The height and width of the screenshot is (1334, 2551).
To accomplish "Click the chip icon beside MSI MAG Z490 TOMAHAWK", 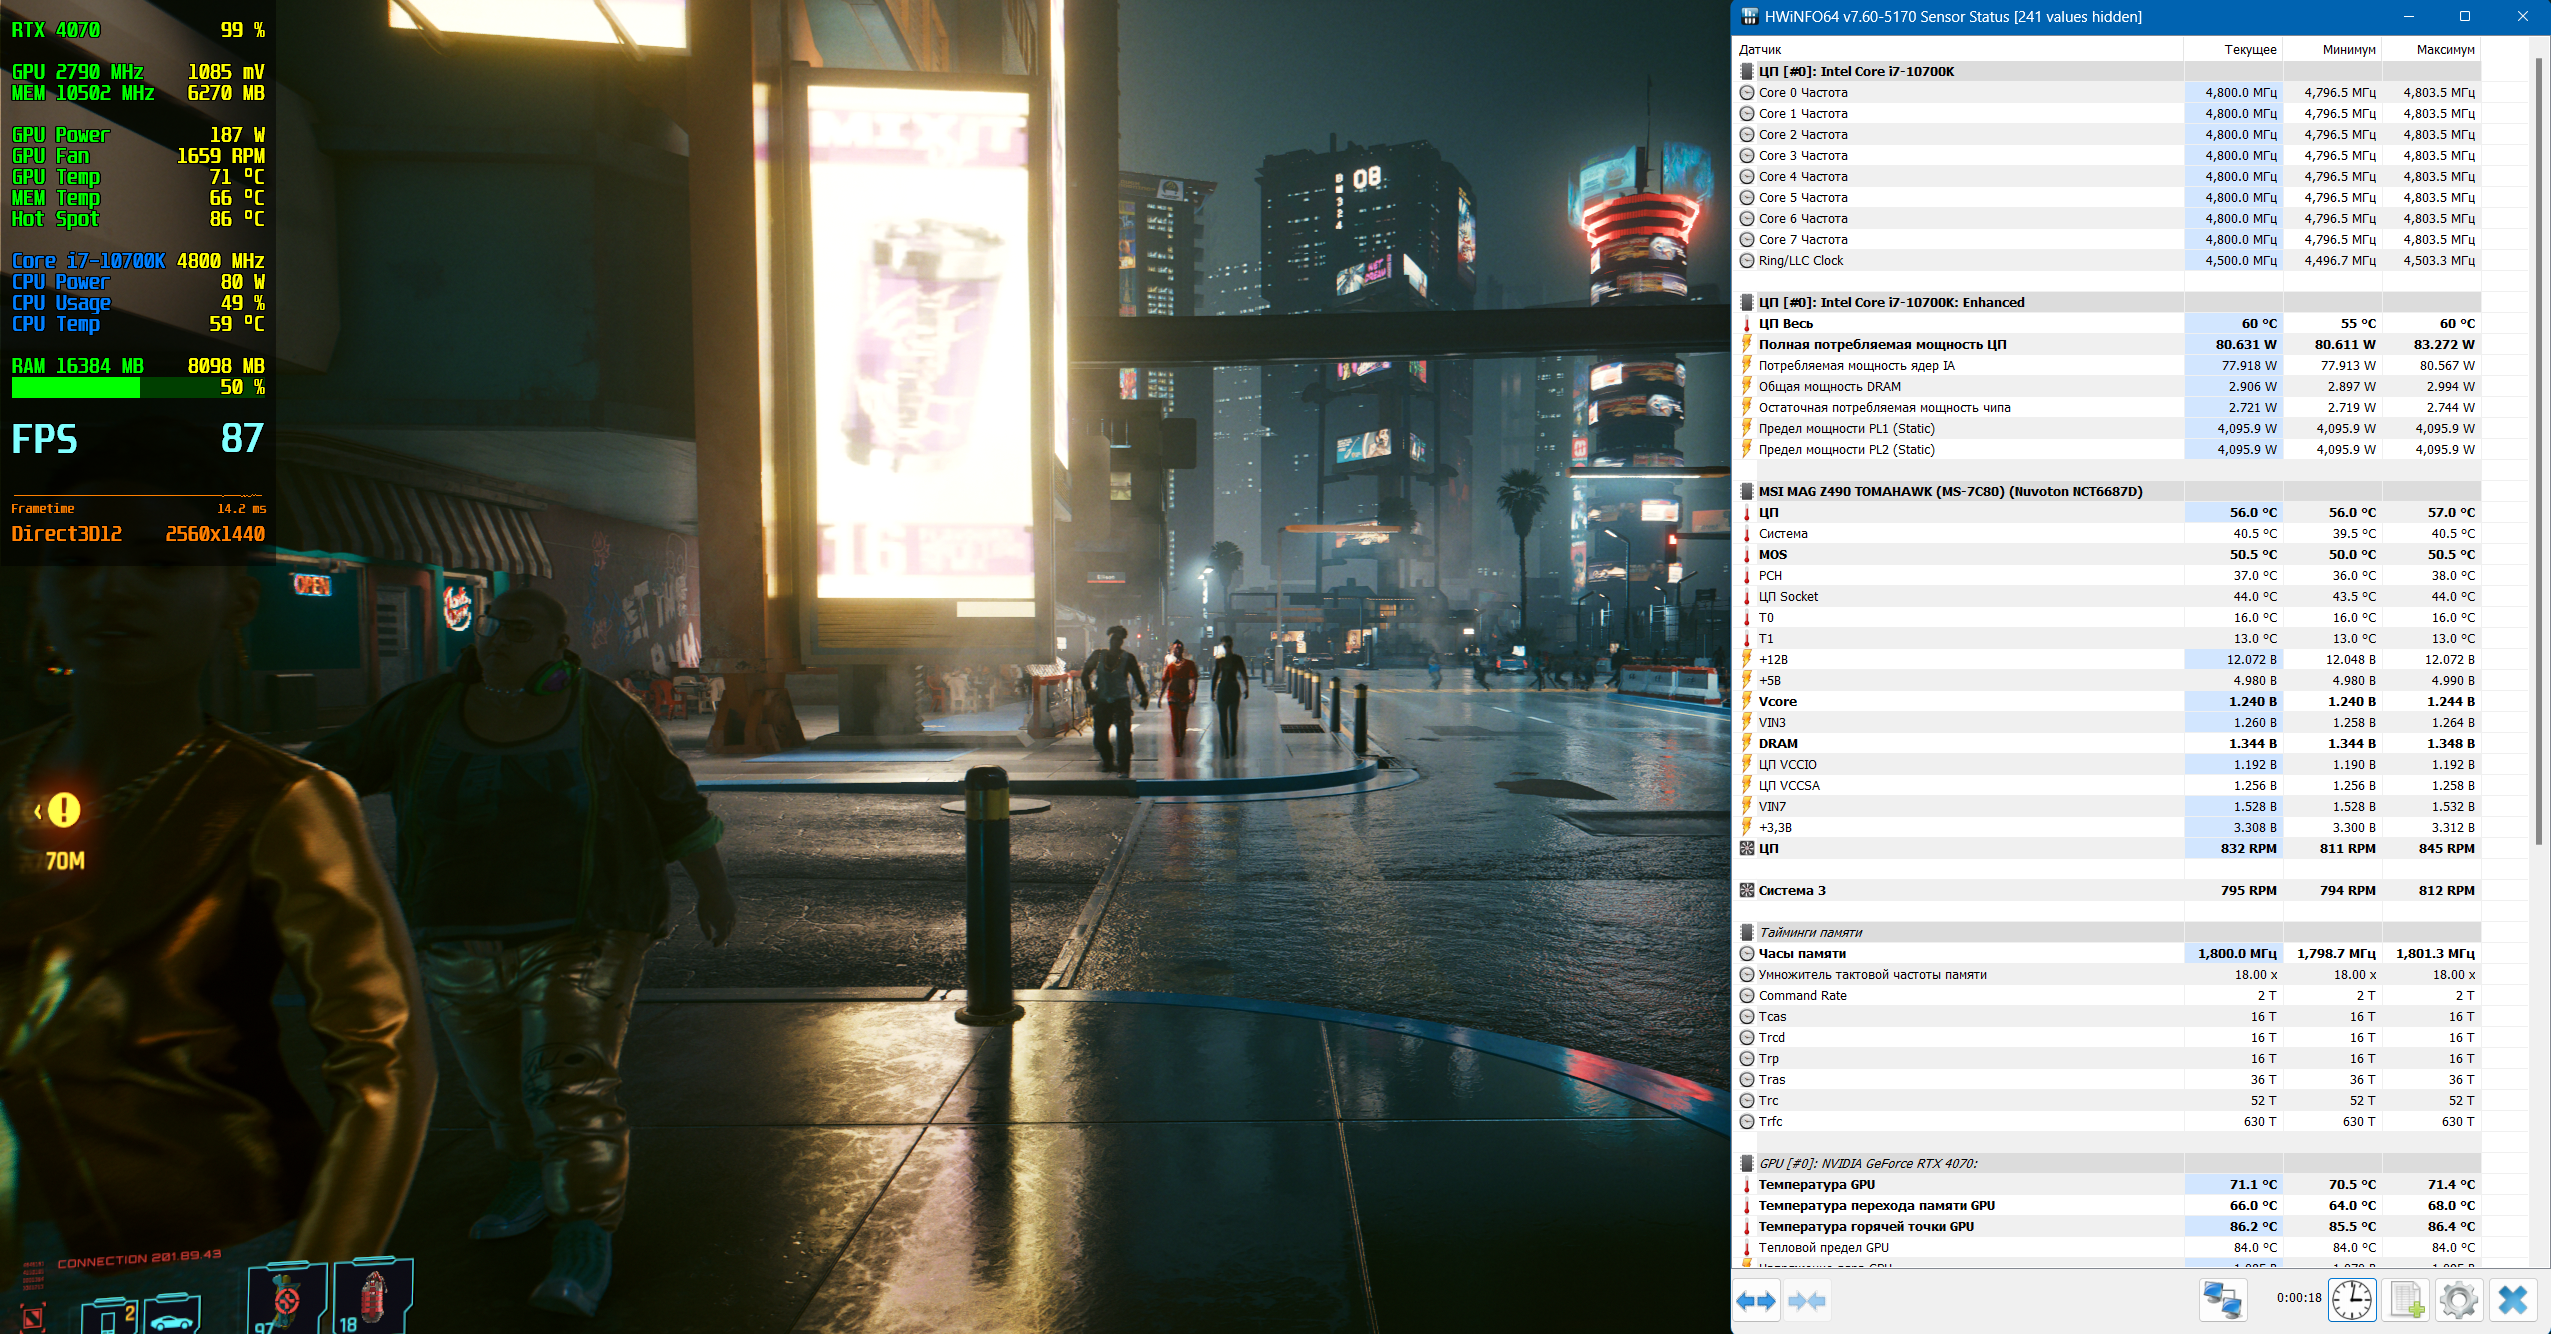I will (1747, 491).
